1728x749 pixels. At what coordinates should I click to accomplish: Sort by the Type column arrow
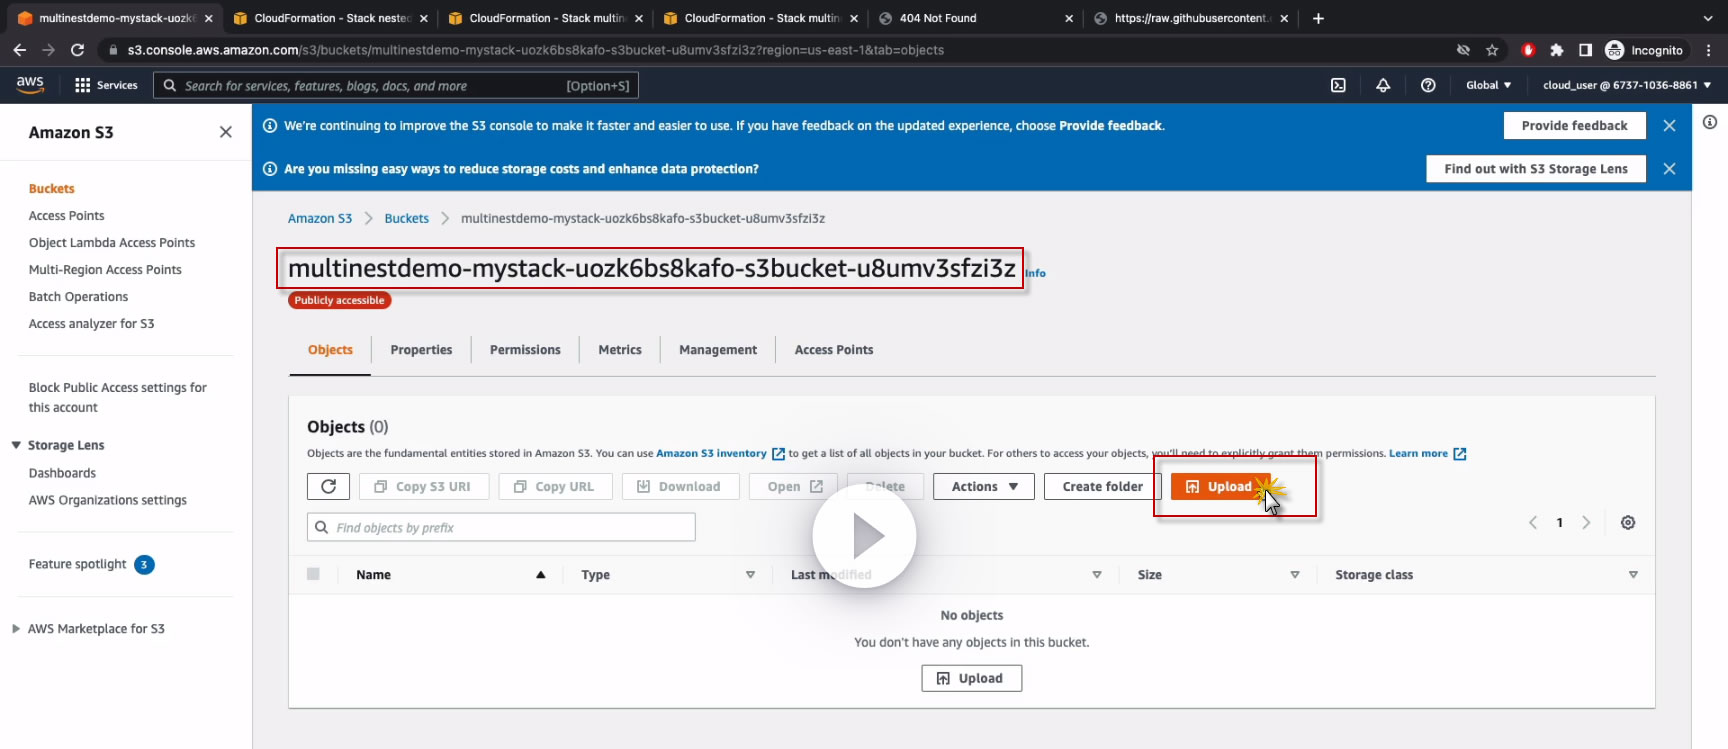(750, 575)
